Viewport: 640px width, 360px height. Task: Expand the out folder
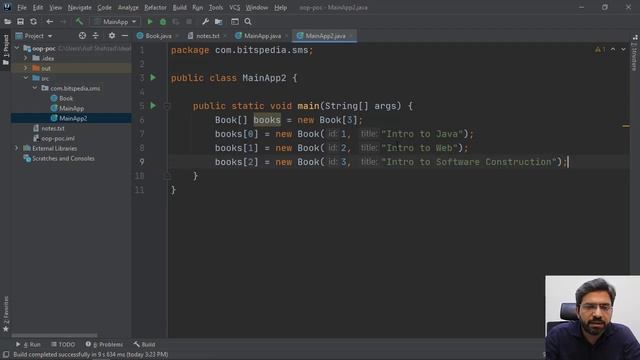point(26,68)
